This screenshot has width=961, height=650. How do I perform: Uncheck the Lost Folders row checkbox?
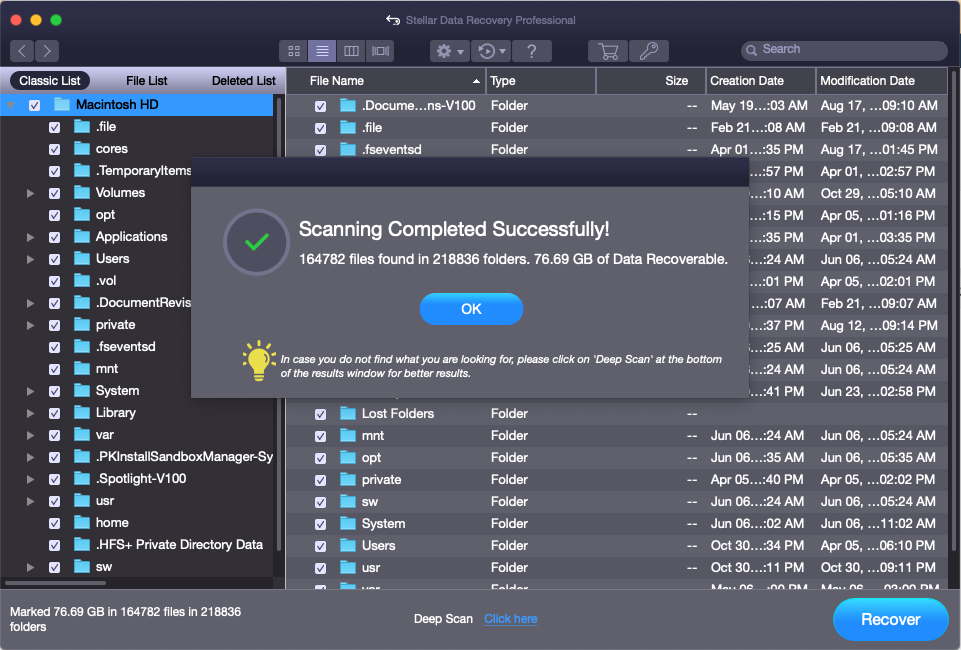coord(321,414)
